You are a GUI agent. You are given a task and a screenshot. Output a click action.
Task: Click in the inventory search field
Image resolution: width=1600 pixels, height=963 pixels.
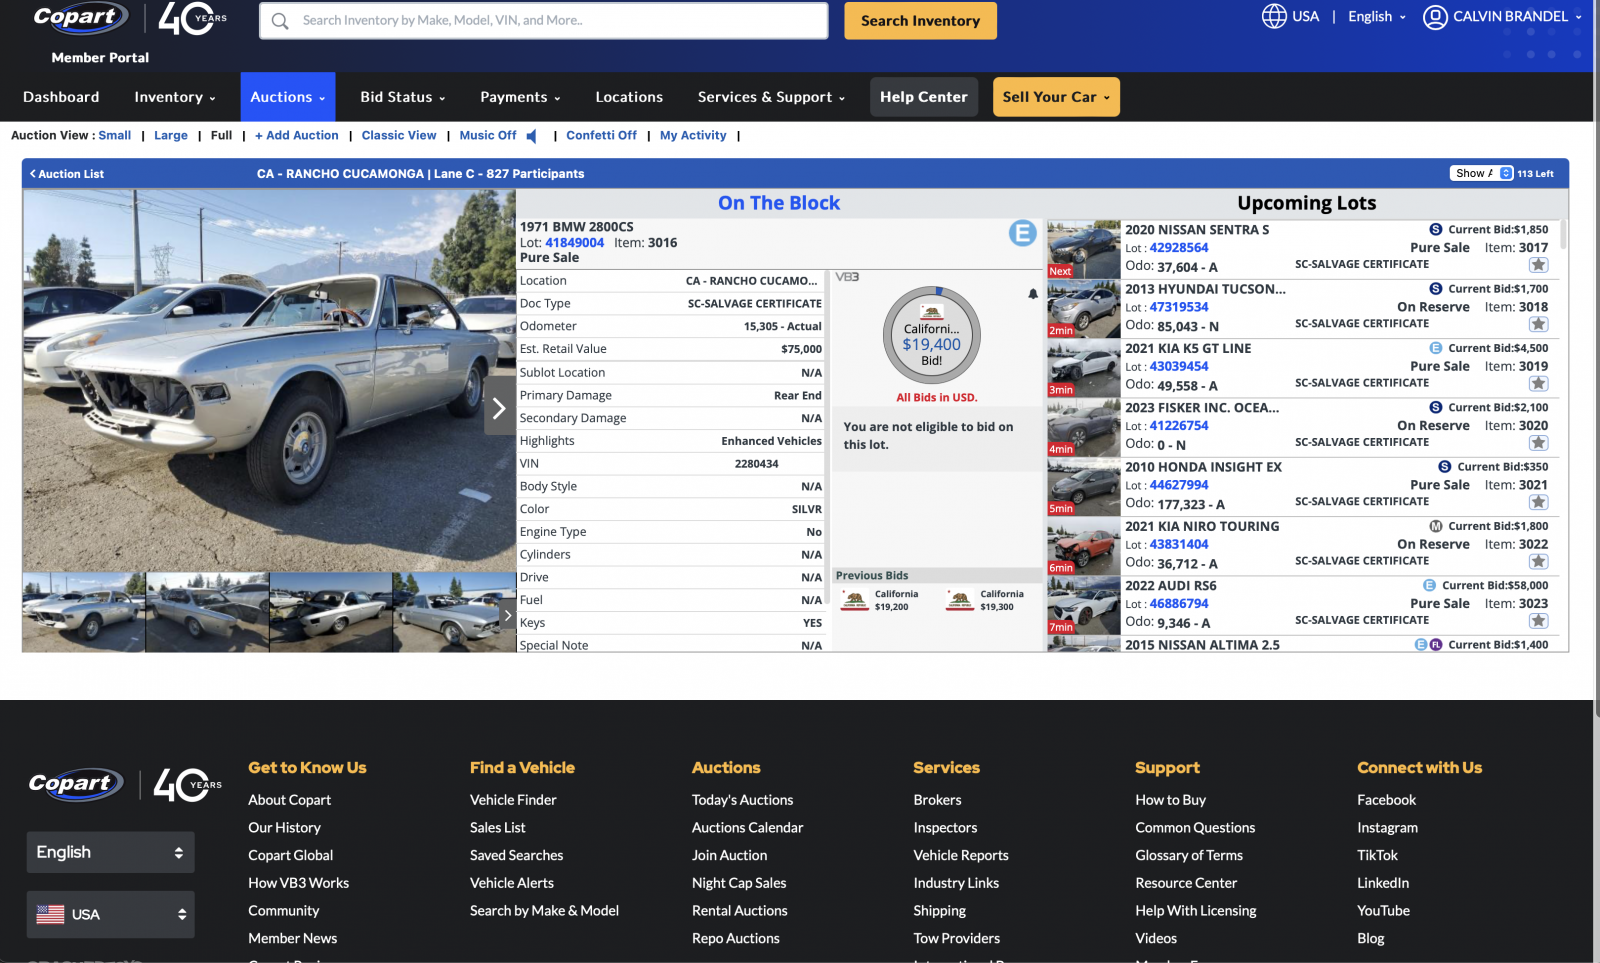point(544,21)
